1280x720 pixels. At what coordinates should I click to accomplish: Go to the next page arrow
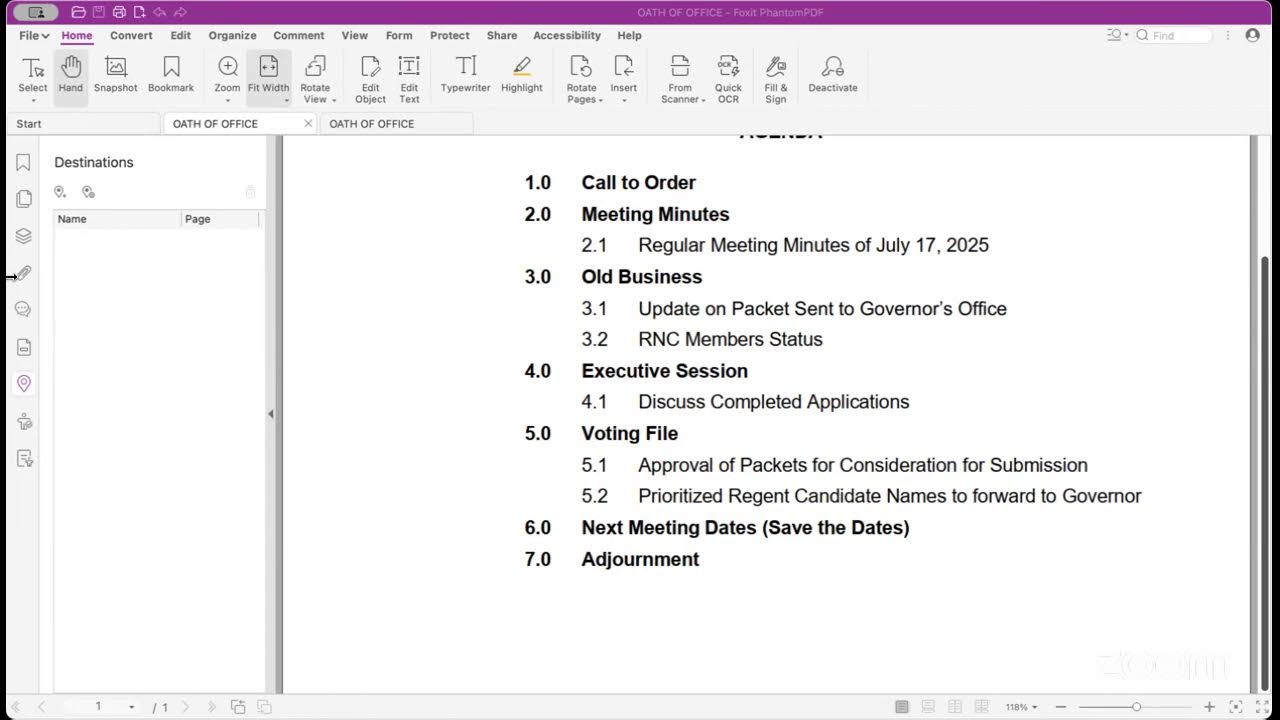pyautogui.click(x=185, y=707)
